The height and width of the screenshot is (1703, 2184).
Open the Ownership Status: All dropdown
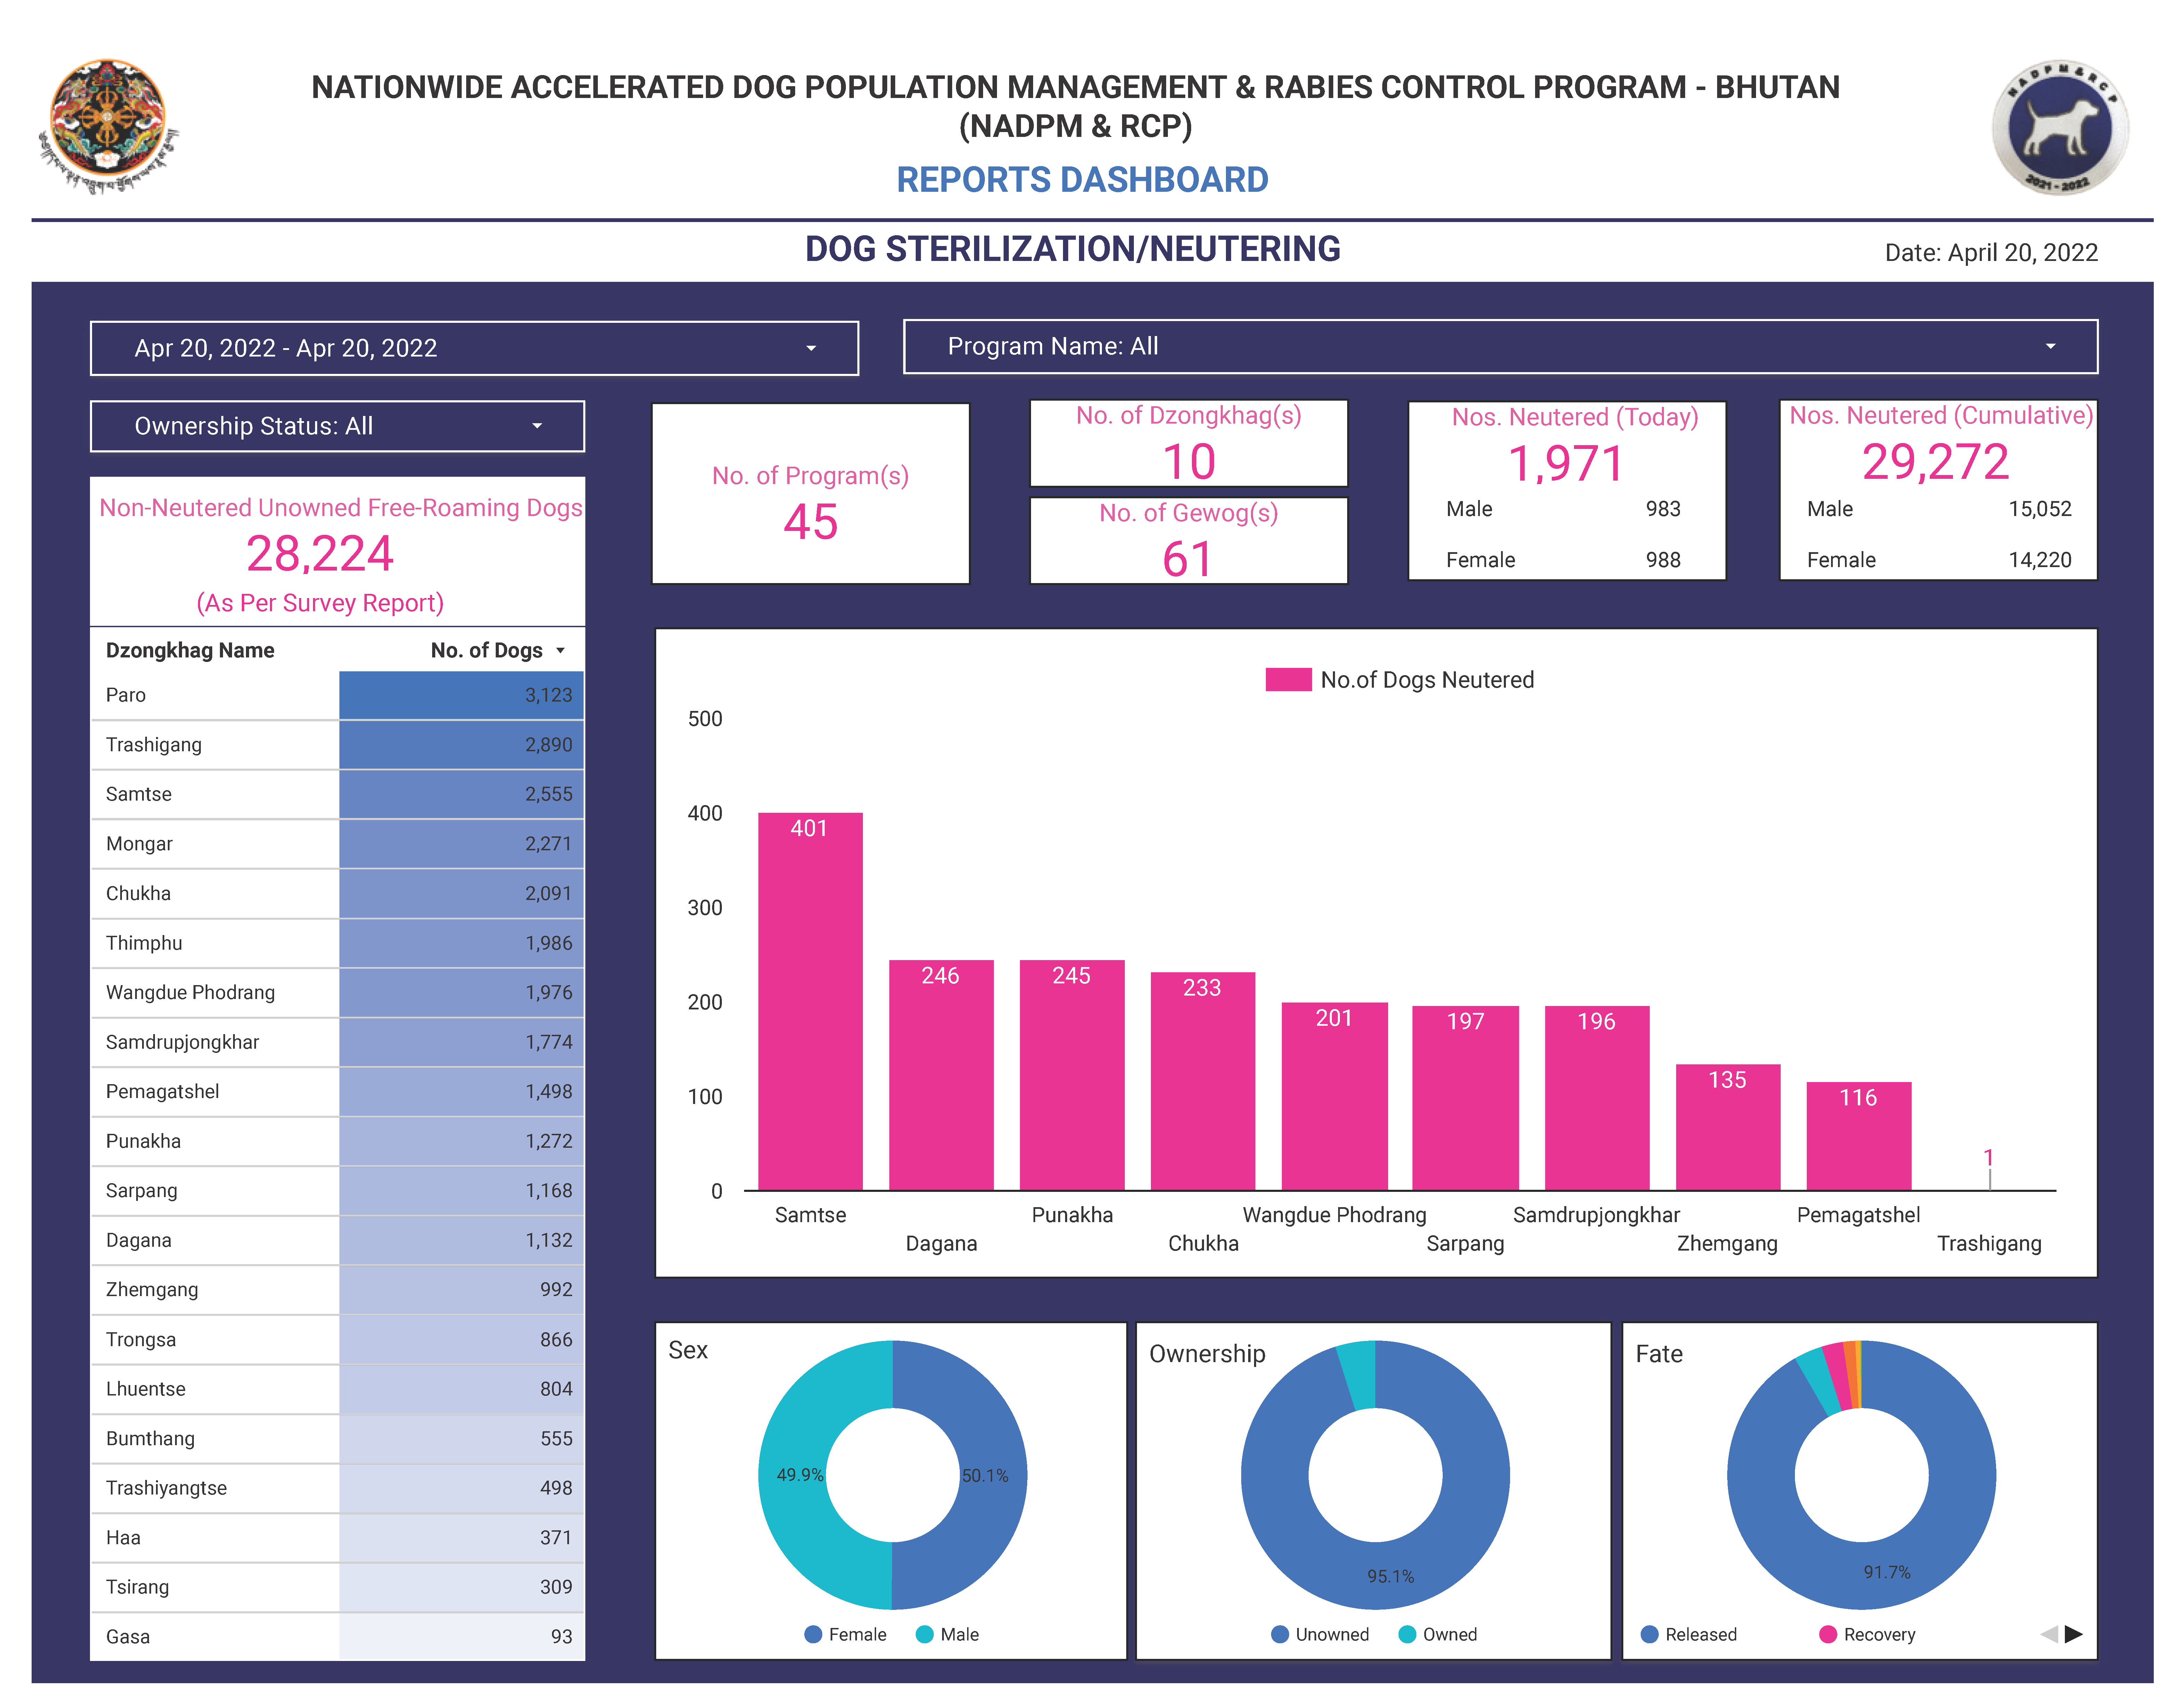(337, 426)
